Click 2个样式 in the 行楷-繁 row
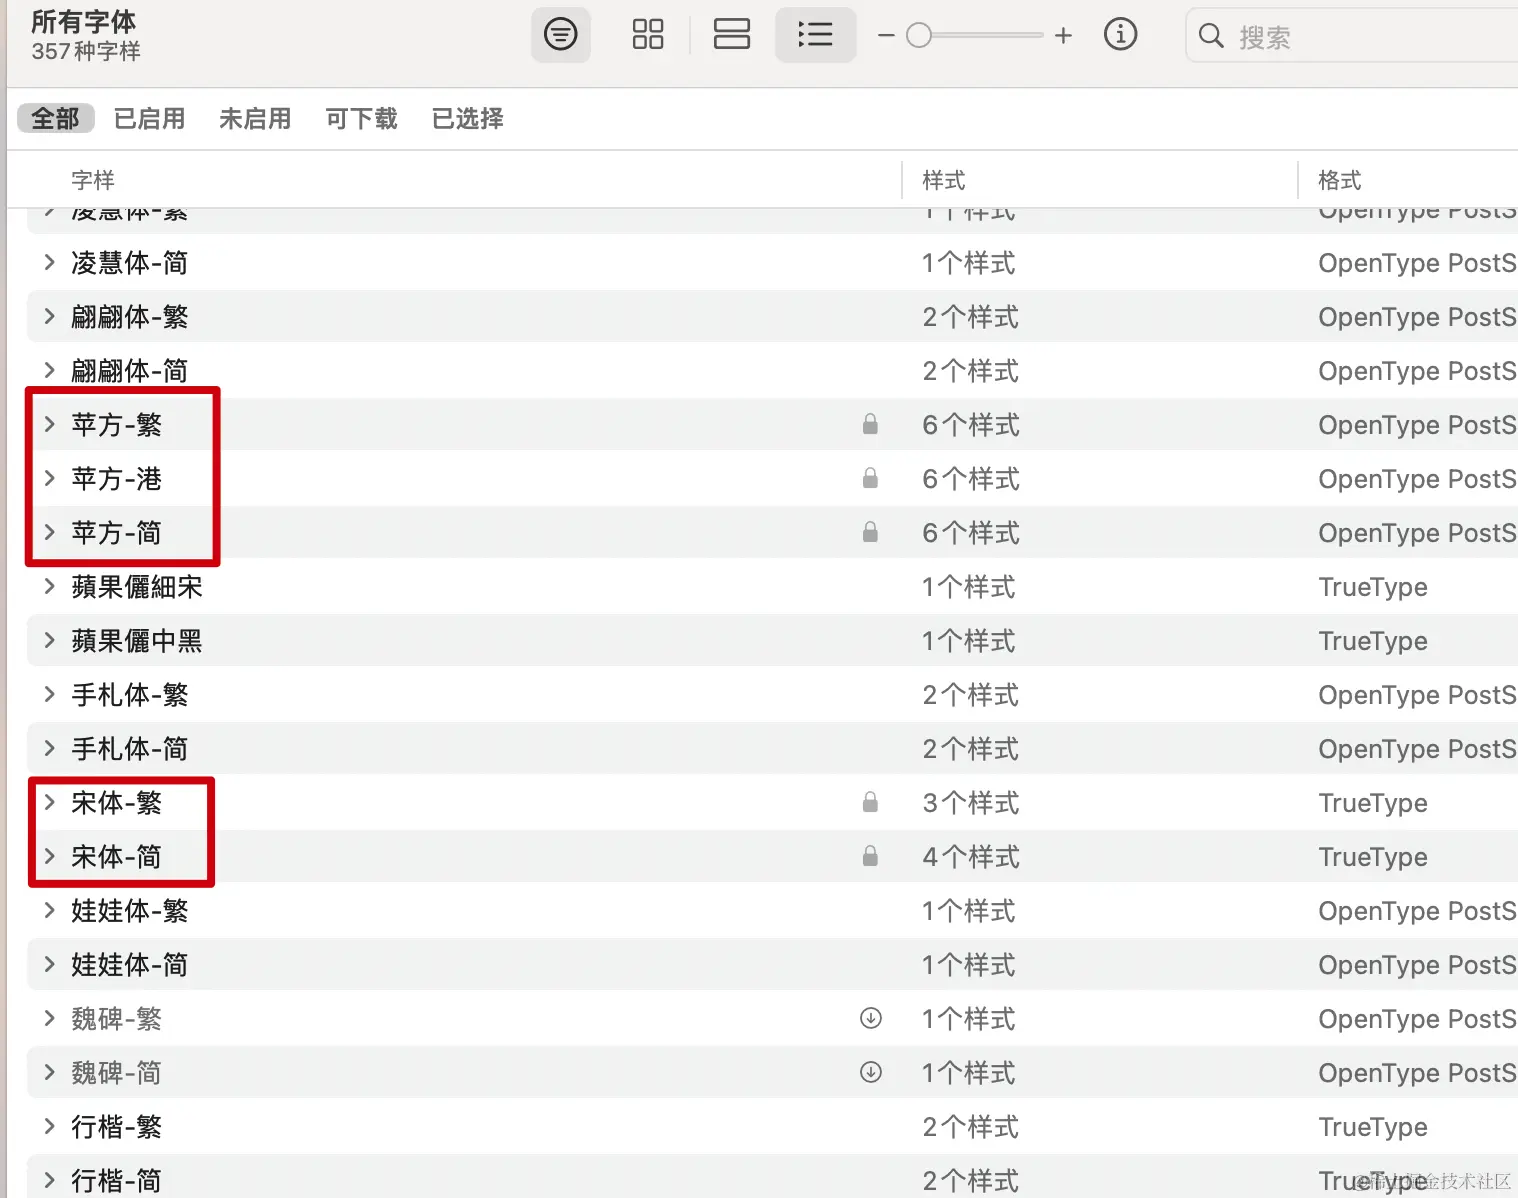The image size is (1518, 1198). click(x=971, y=1127)
